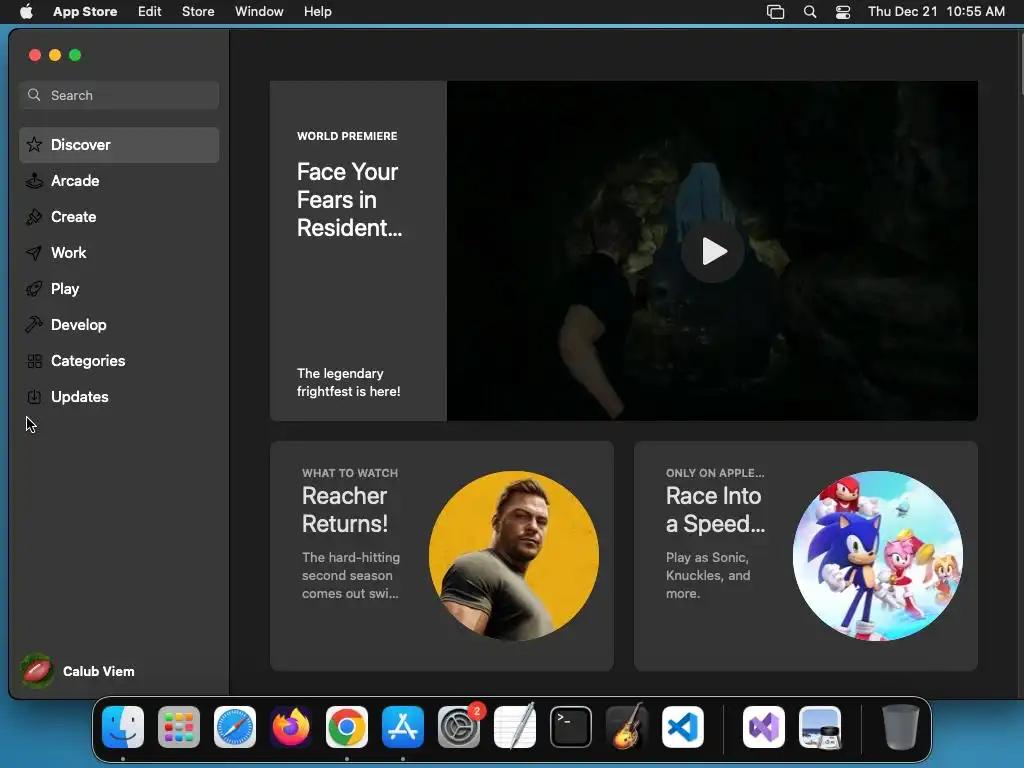Open Finder from the Dock
The width and height of the screenshot is (1024, 768).
click(123, 726)
